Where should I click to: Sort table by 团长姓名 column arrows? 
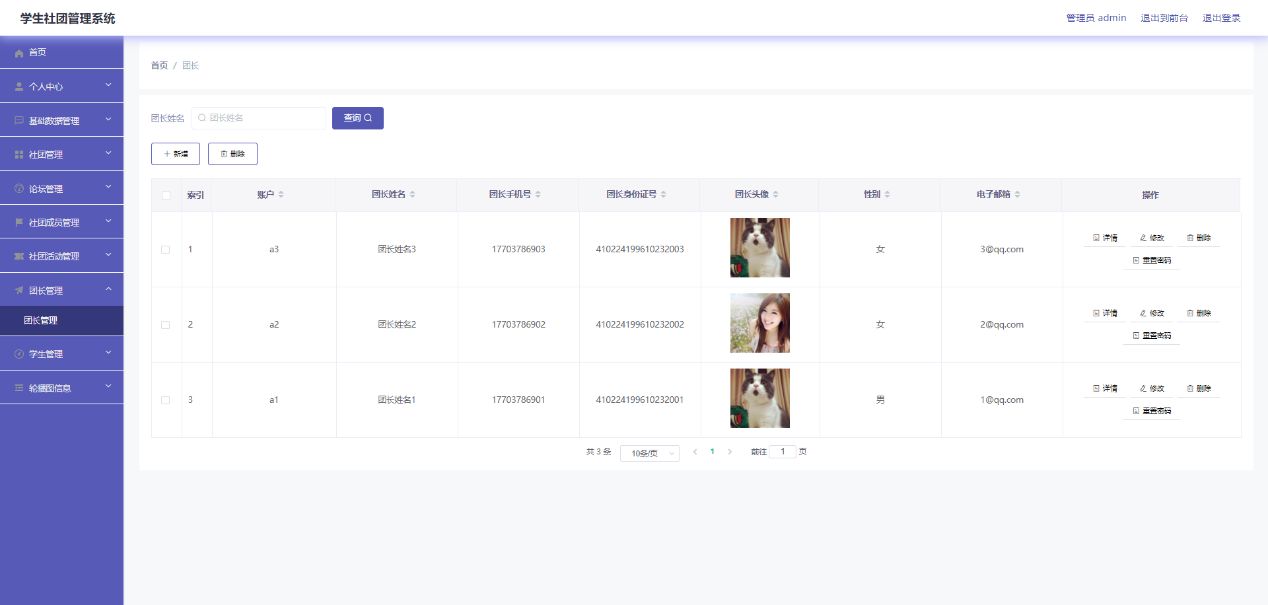coord(412,194)
